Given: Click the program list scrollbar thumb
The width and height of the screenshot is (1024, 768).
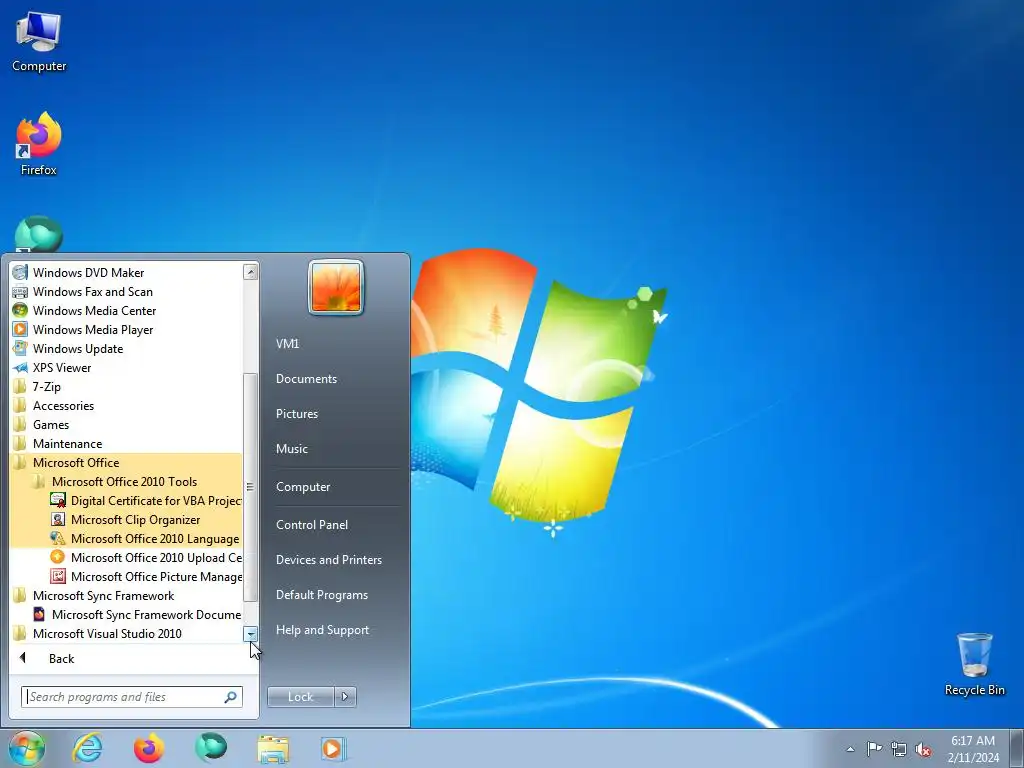Looking at the screenshot, I should coord(251,487).
